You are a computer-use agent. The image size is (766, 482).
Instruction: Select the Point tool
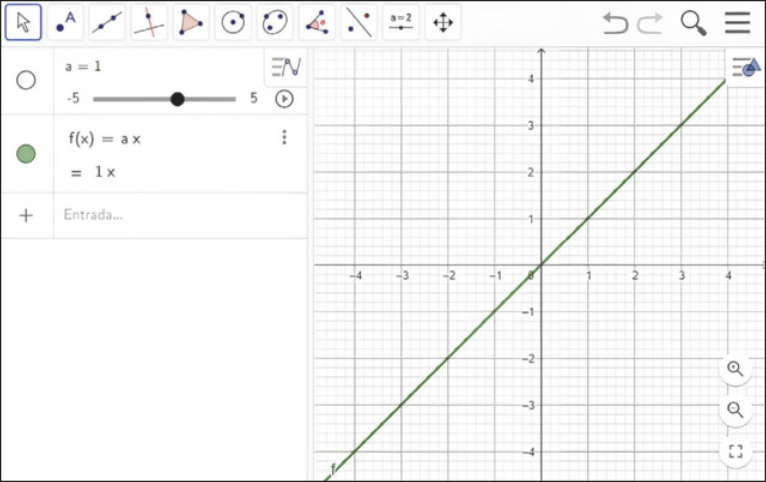tap(65, 22)
